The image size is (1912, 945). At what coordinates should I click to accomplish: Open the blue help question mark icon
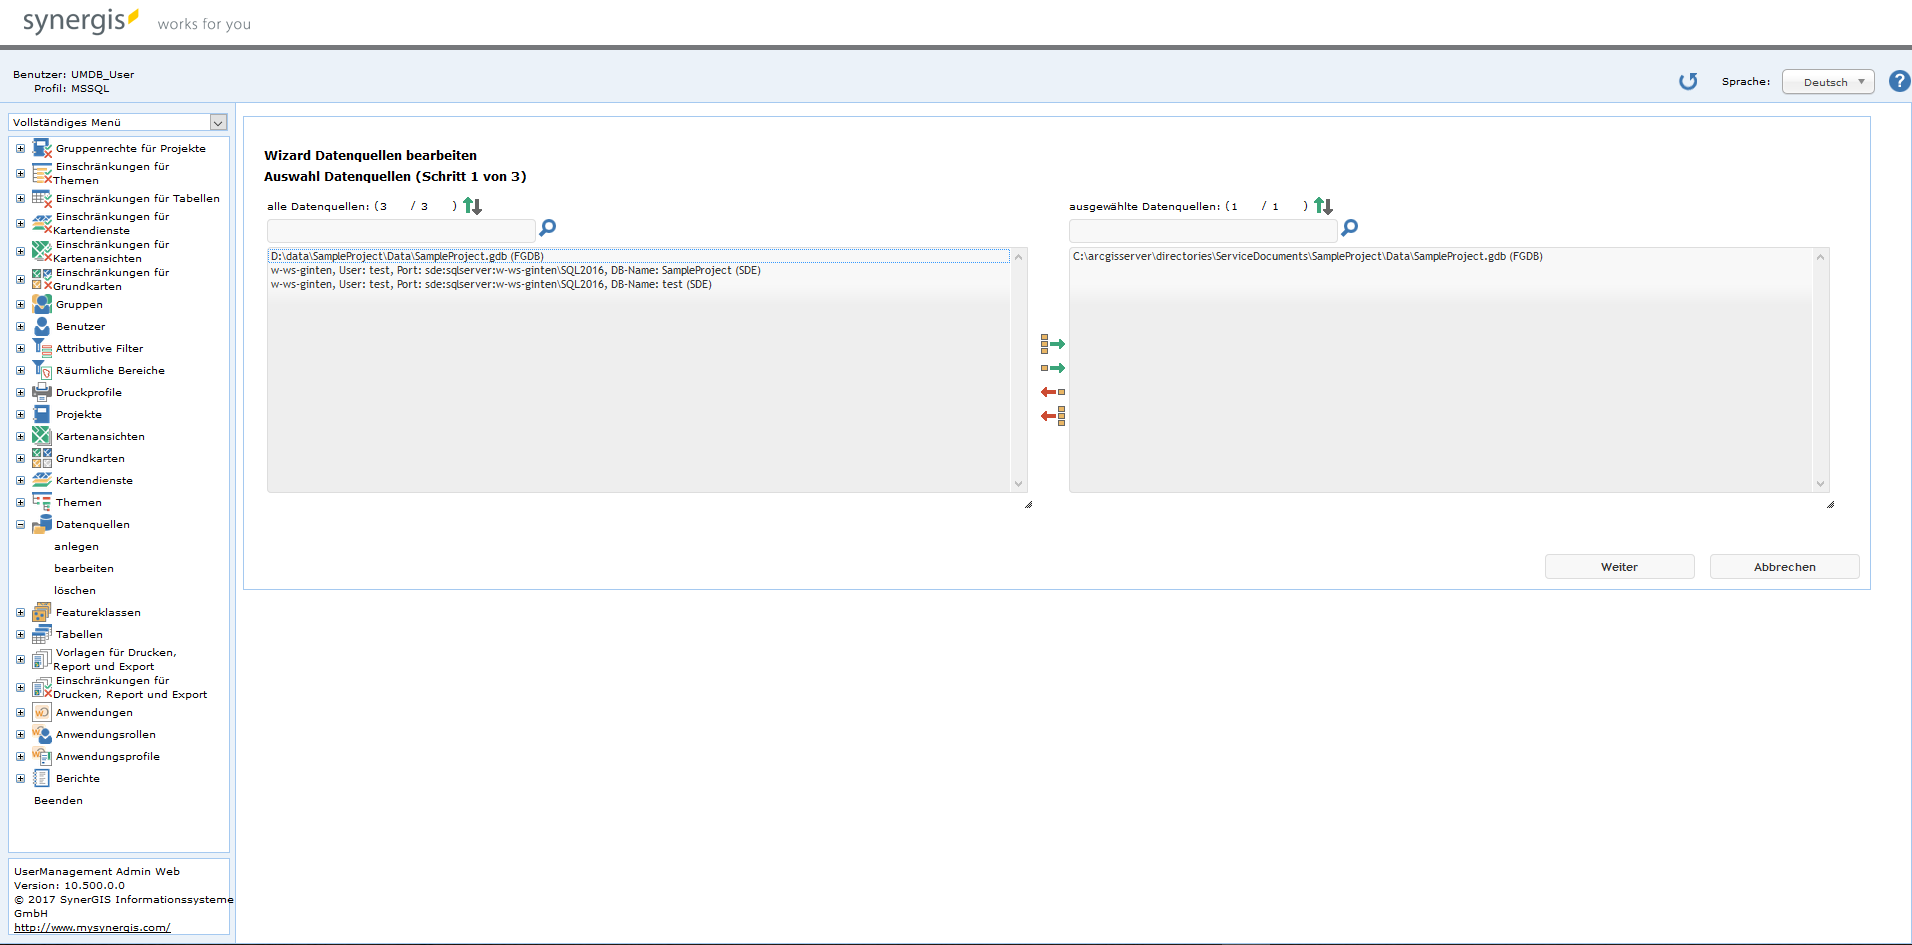(1899, 82)
